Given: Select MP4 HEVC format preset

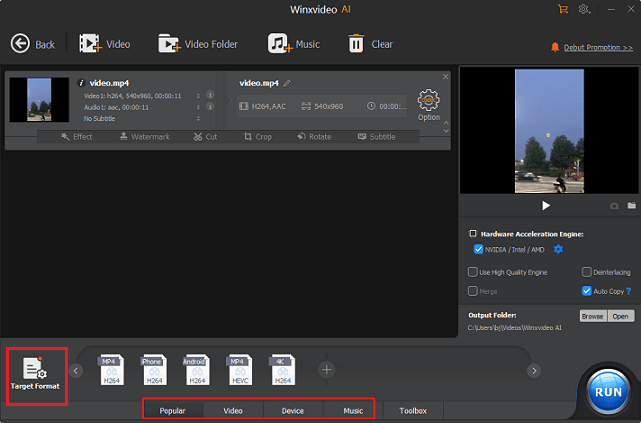Looking at the screenshot, I should click(x=240, y=370).
